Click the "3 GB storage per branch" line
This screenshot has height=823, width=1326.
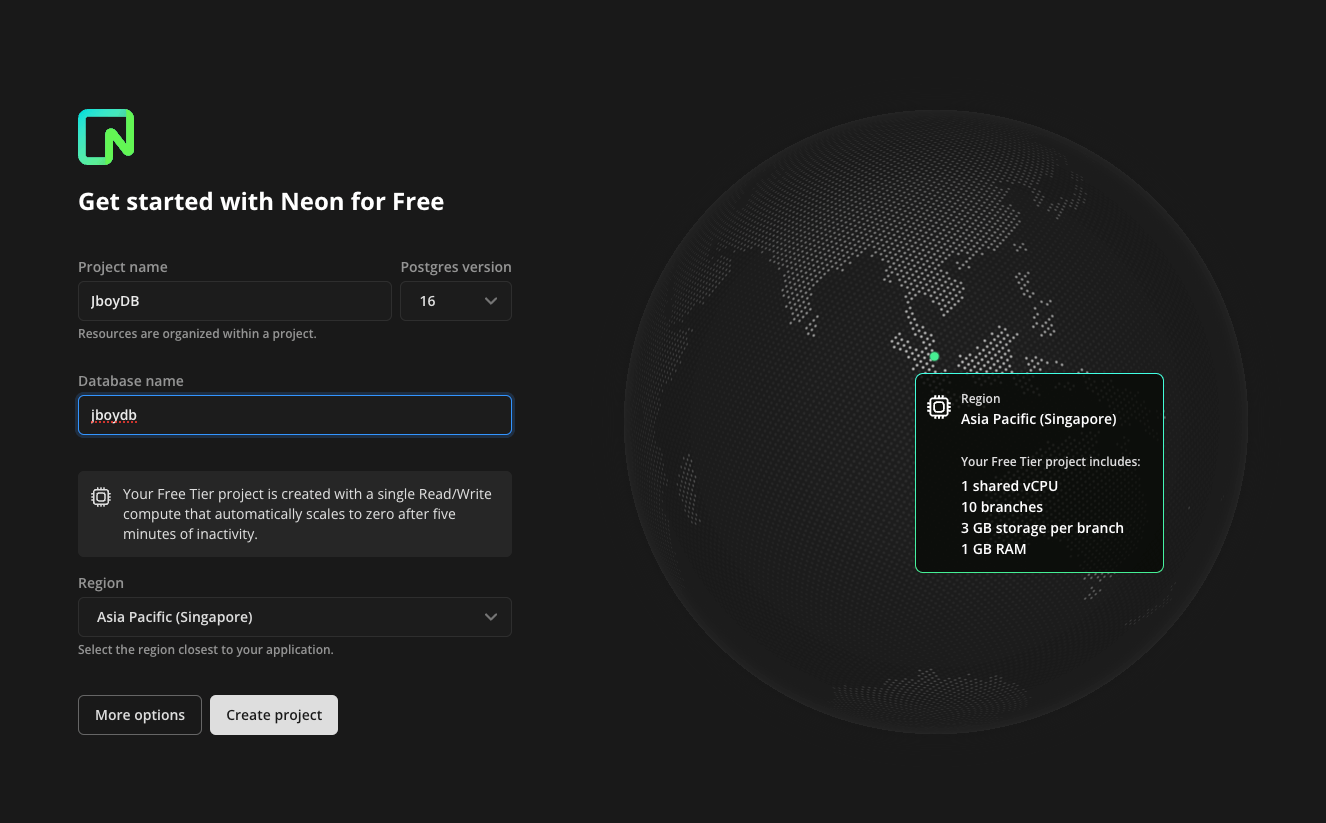(x=1042, y=528)
